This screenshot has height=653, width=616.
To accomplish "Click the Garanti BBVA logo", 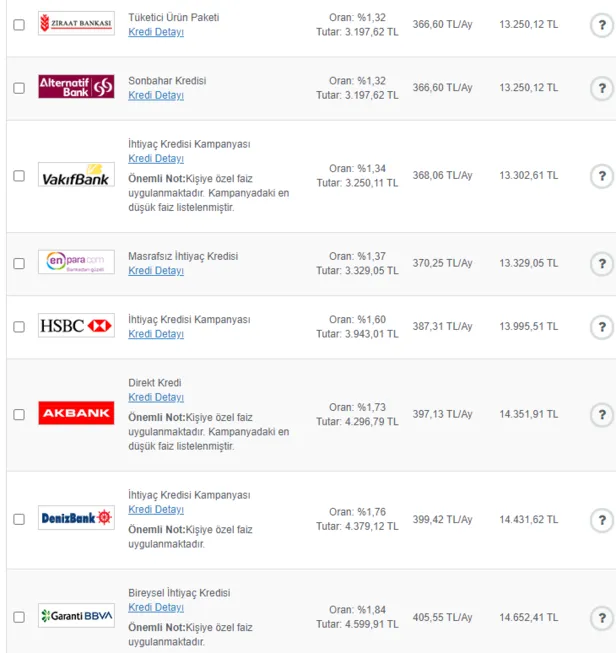I will (x=76, y=616).
